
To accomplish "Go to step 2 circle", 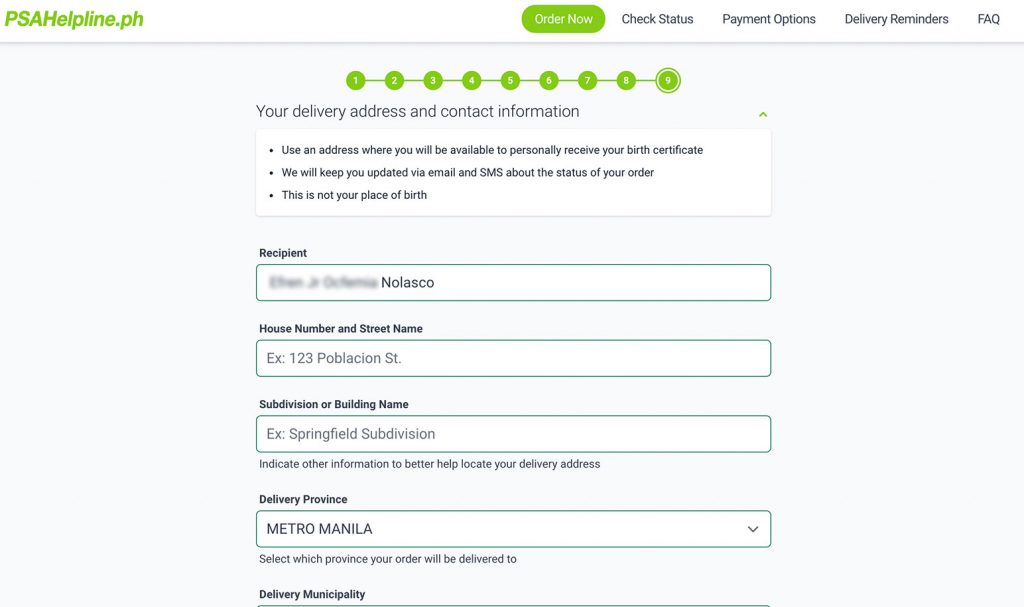I will coord(394,80).
